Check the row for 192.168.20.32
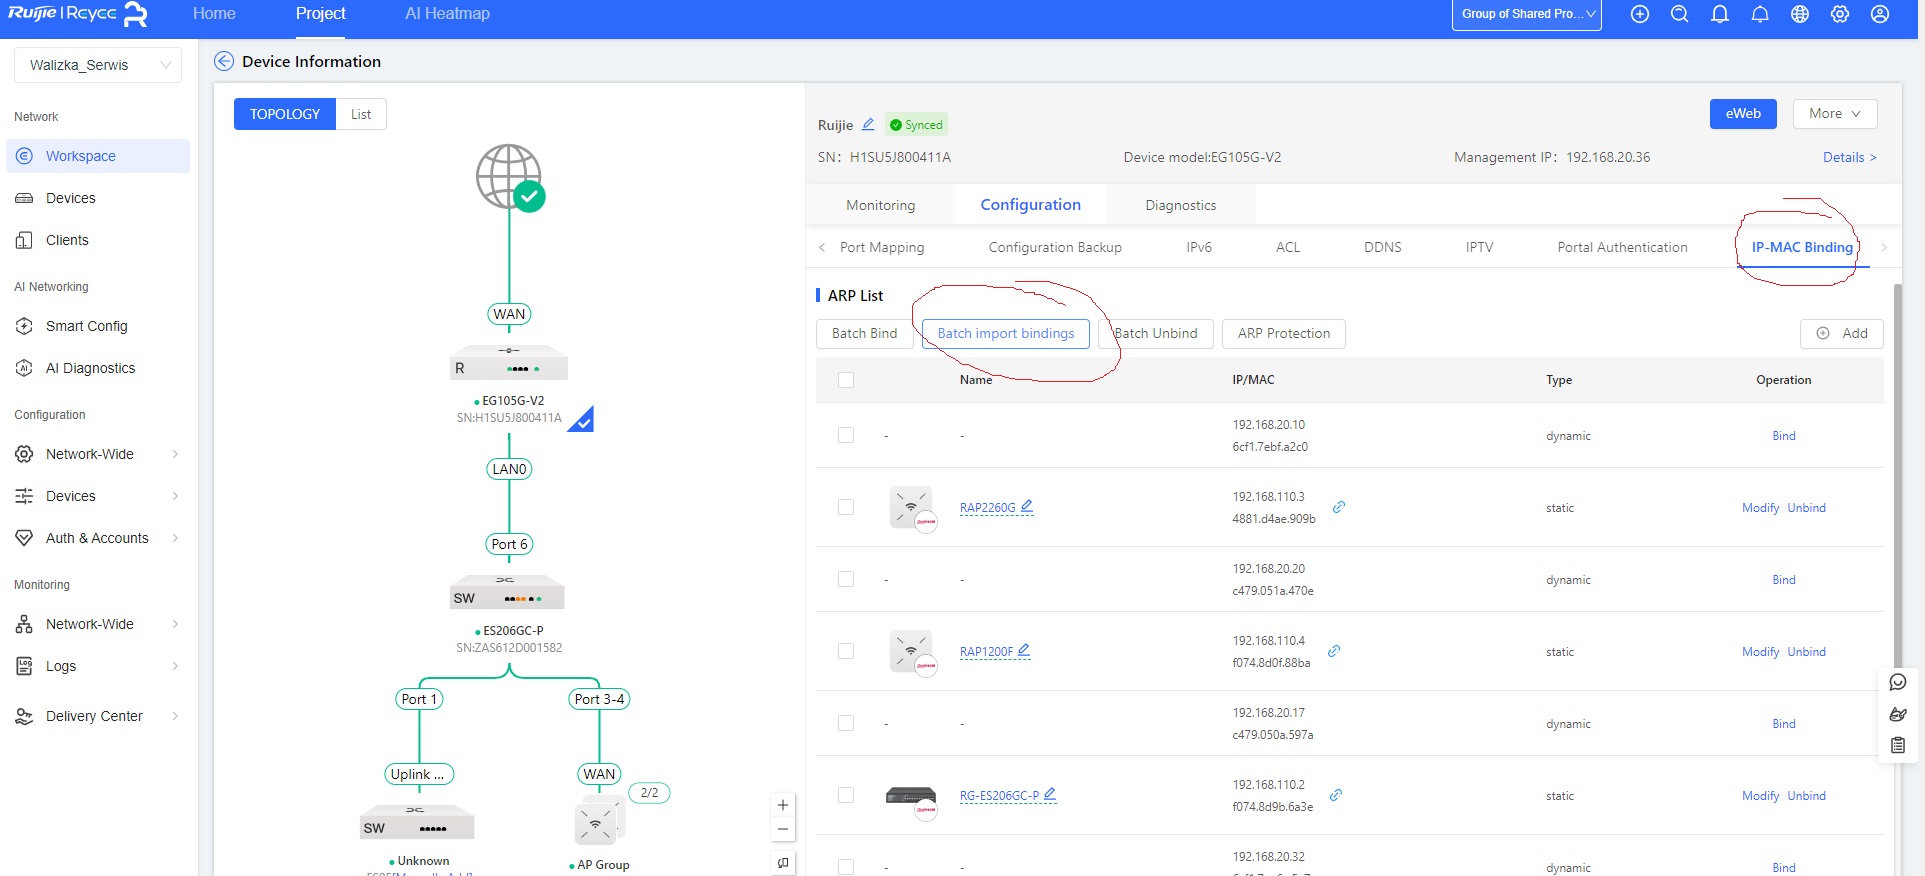This screenshot has height=876, width=1925. 846,867
